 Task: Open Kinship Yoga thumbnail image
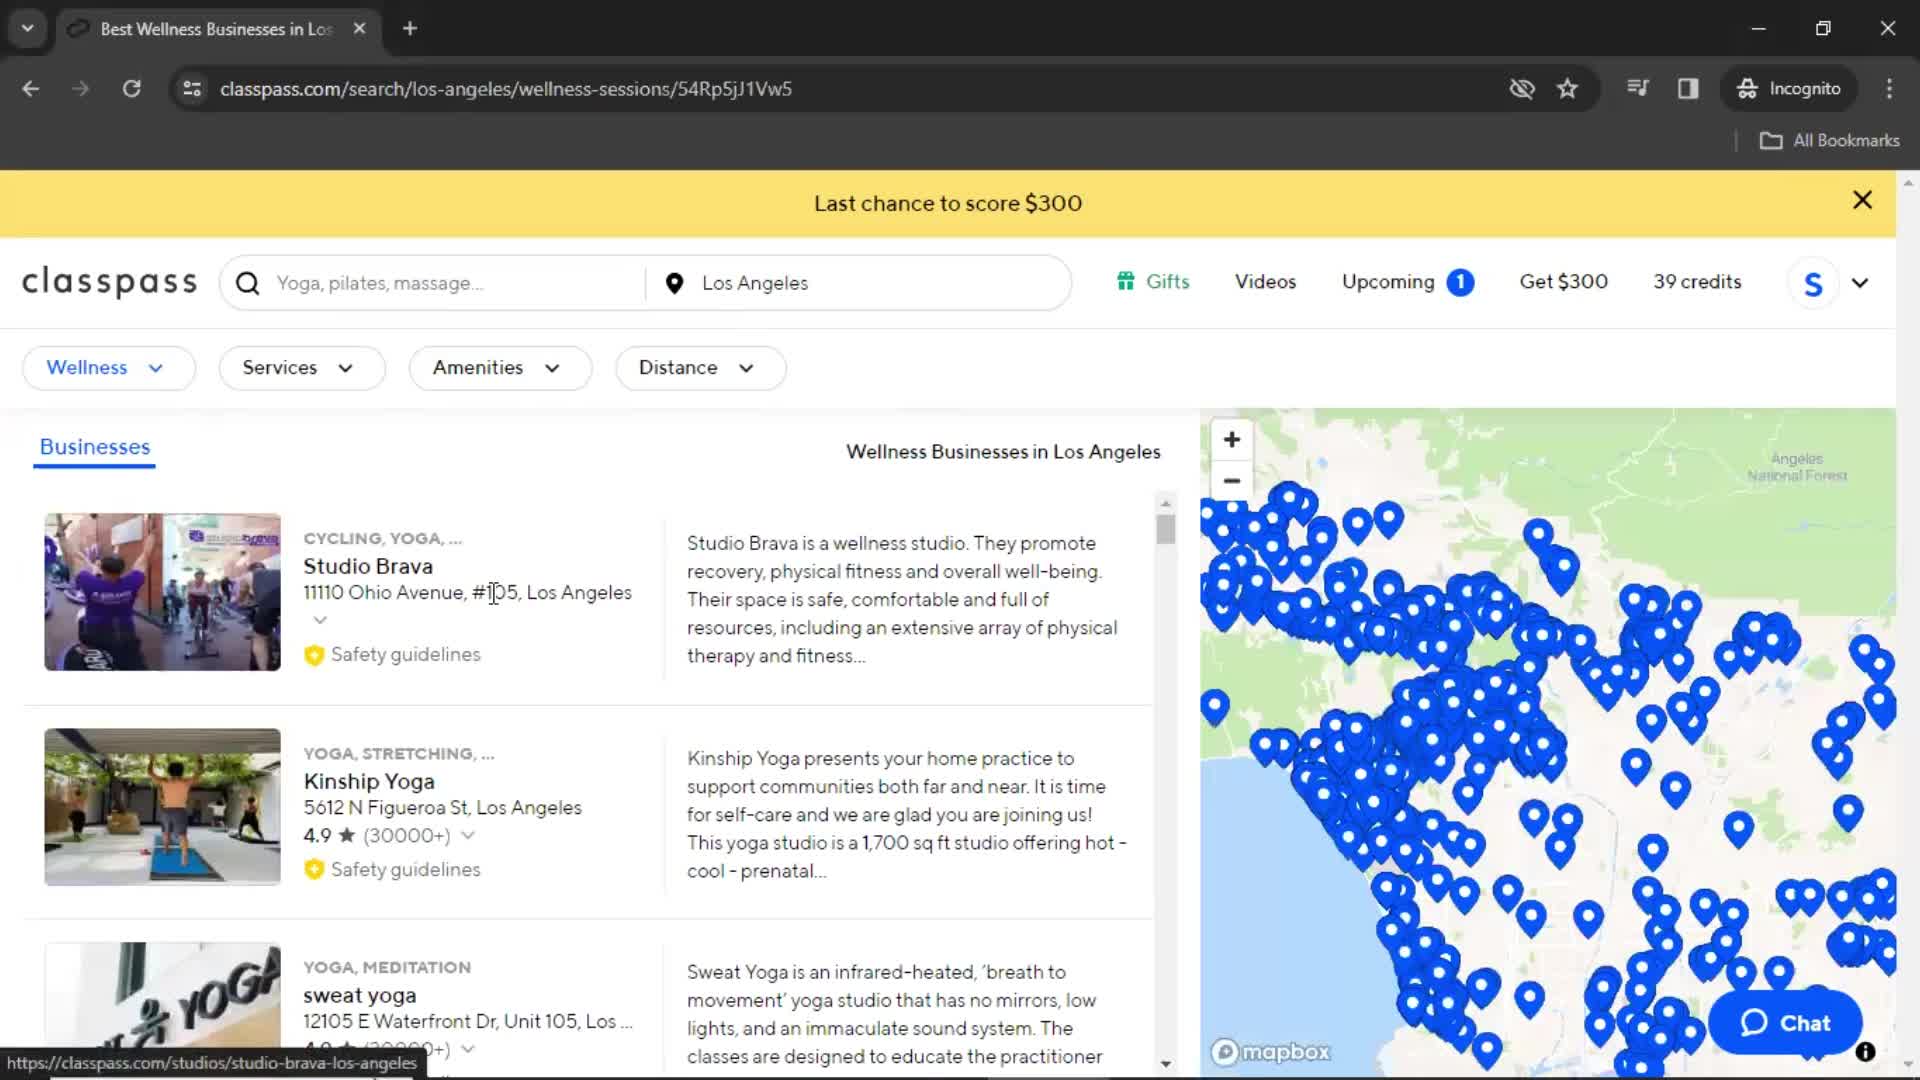click(x=162, y=807)
